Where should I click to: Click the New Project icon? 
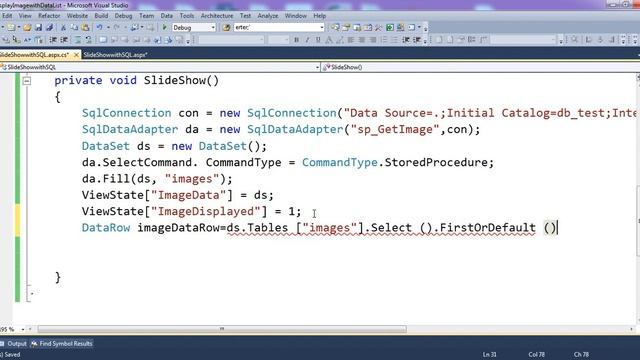11,27
